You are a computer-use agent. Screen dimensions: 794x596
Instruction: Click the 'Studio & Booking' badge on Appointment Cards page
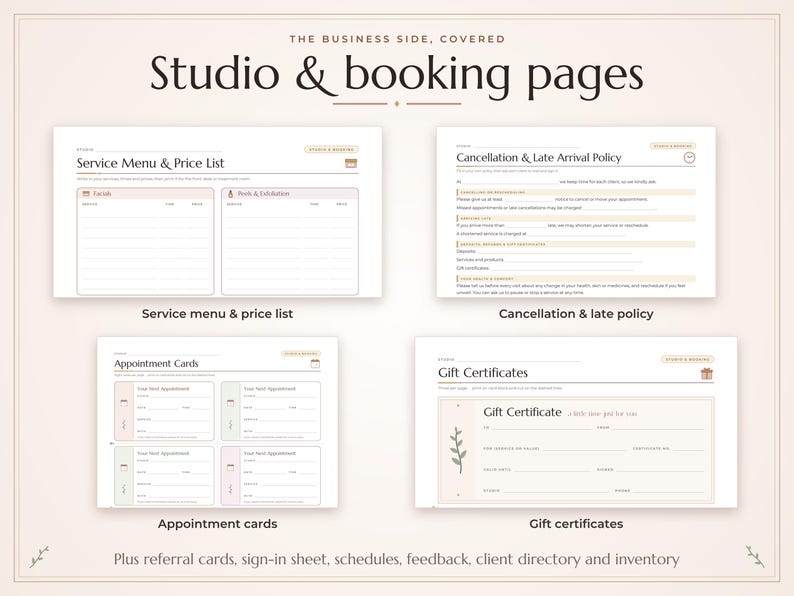pyautogui.click(x=301, y=353)
